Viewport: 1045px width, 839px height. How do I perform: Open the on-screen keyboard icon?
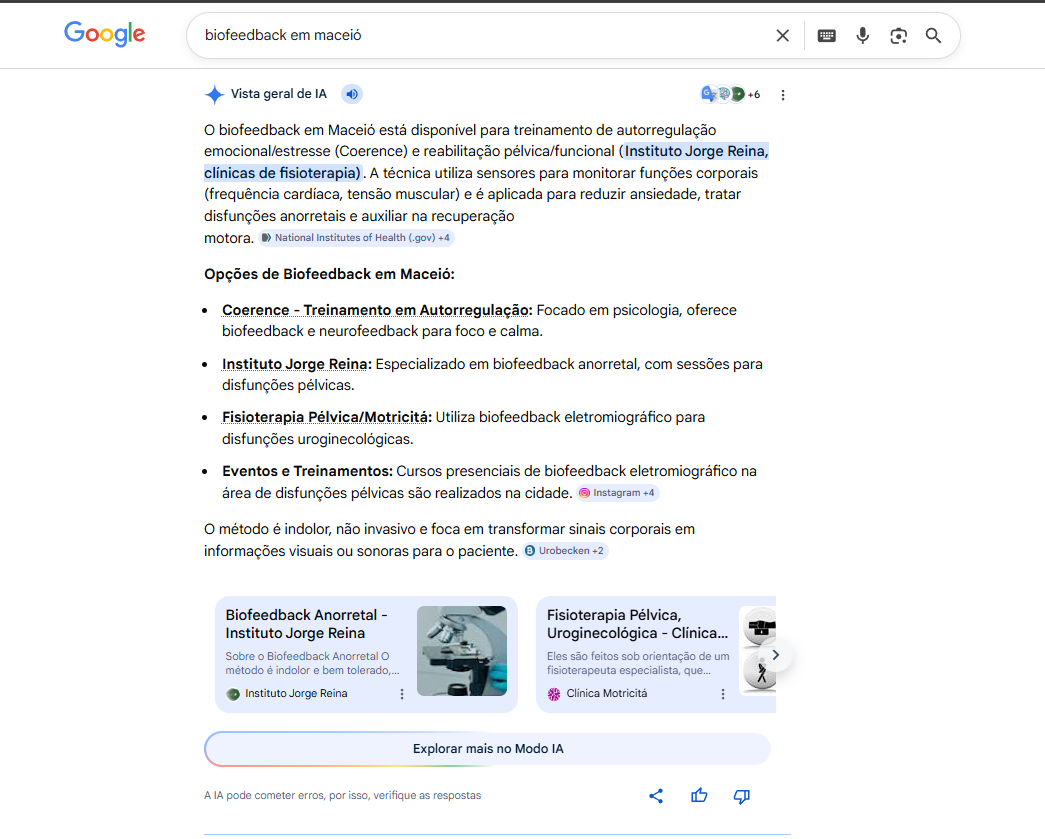[826, 35]
